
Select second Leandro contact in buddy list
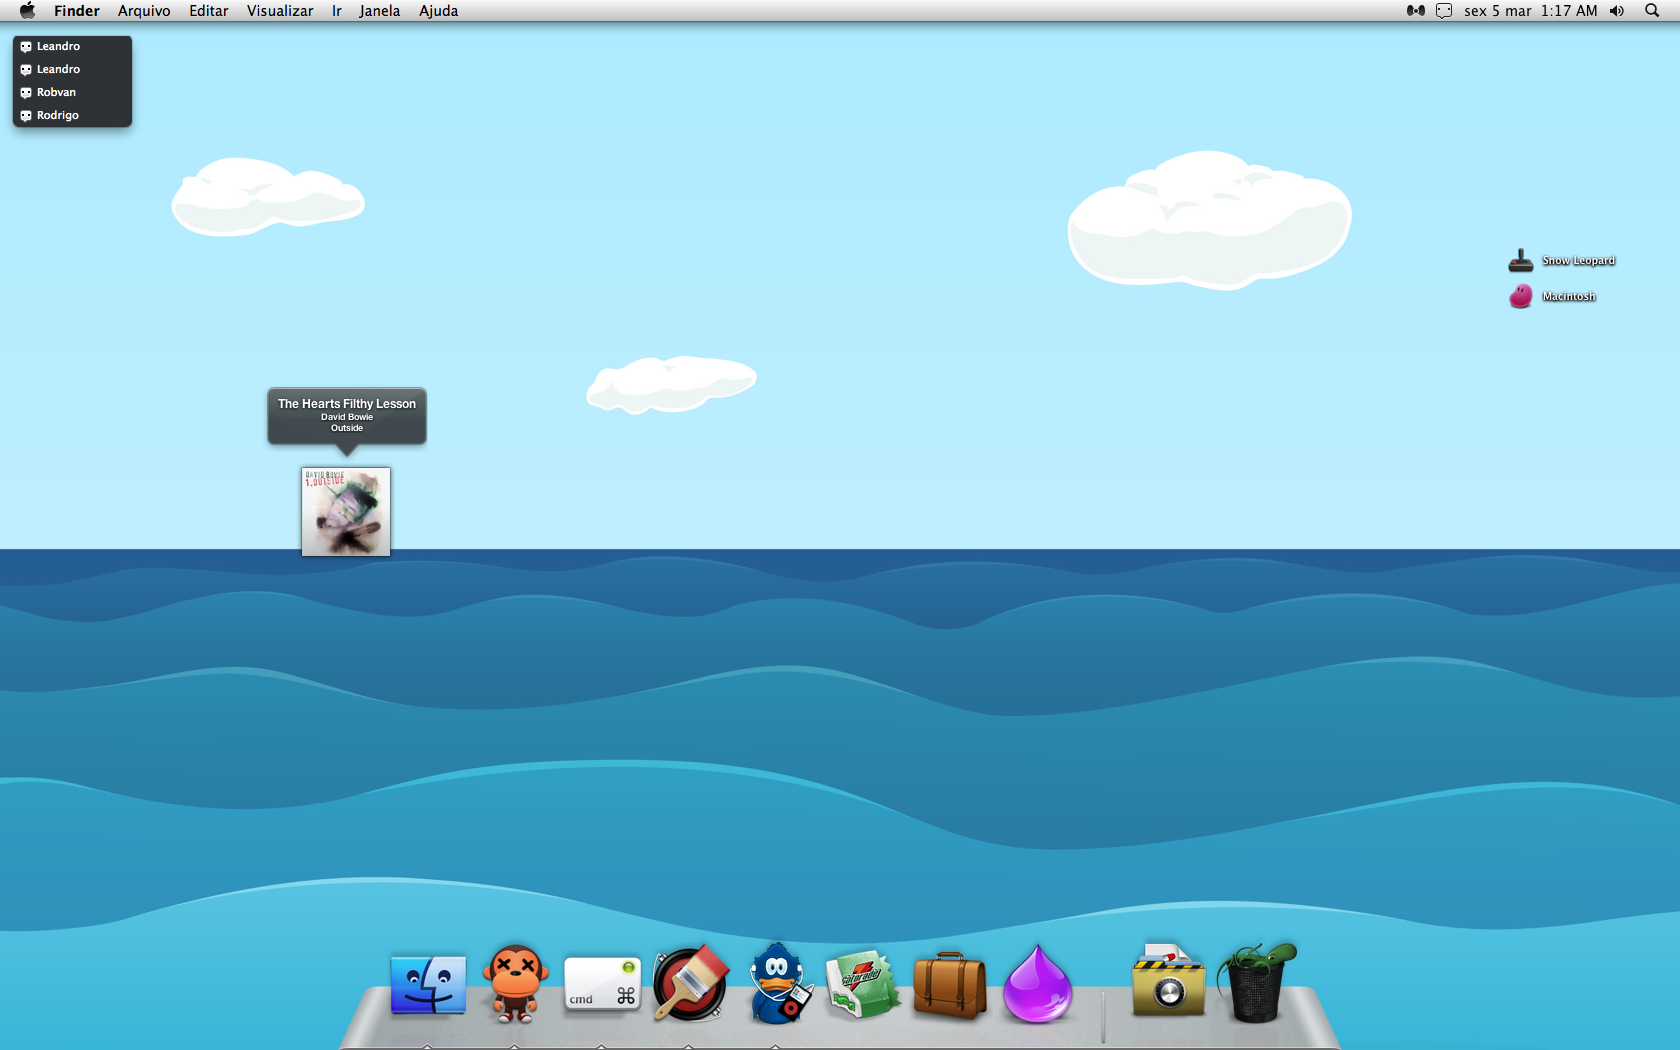pos(72,69)
